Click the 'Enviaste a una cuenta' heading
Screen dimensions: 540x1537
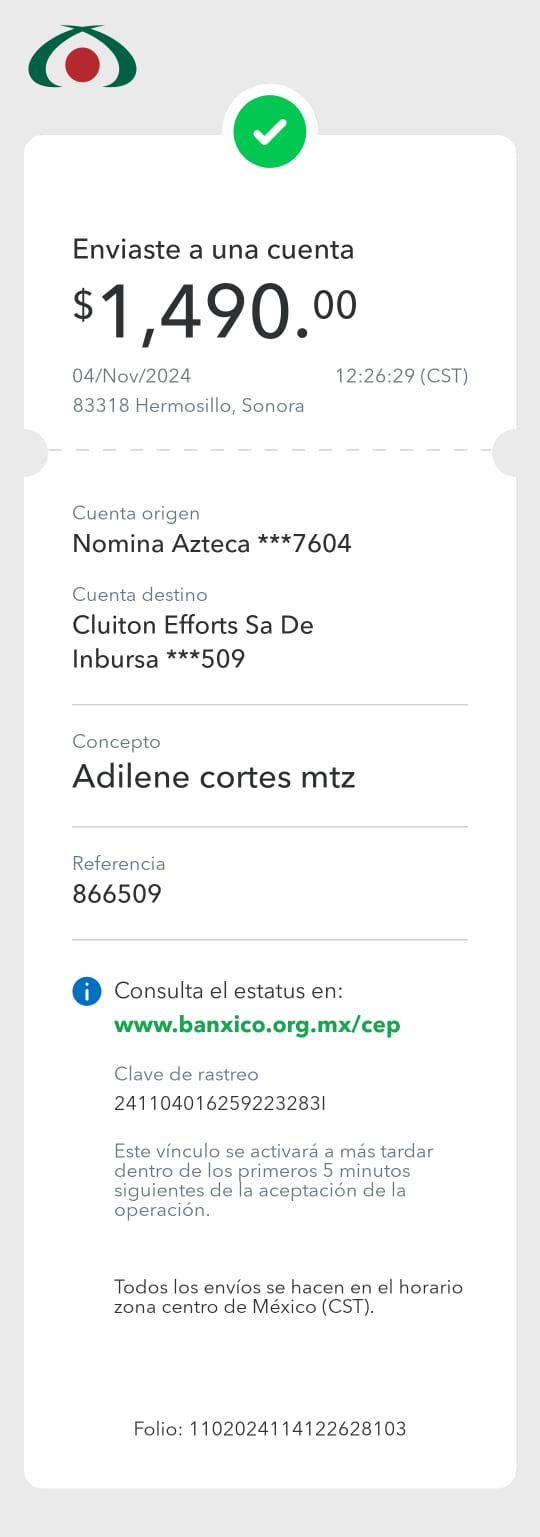click(213, 249)
